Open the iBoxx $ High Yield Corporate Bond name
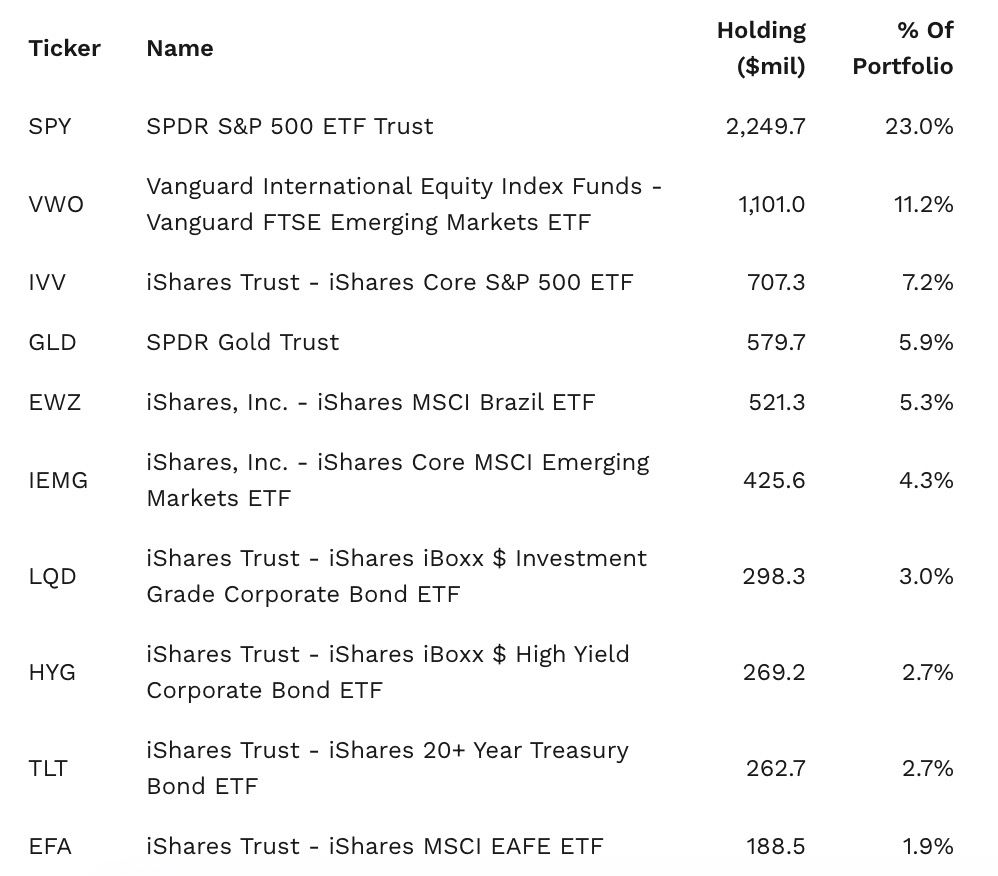This screenshot has height=876, width=998. 388,672
